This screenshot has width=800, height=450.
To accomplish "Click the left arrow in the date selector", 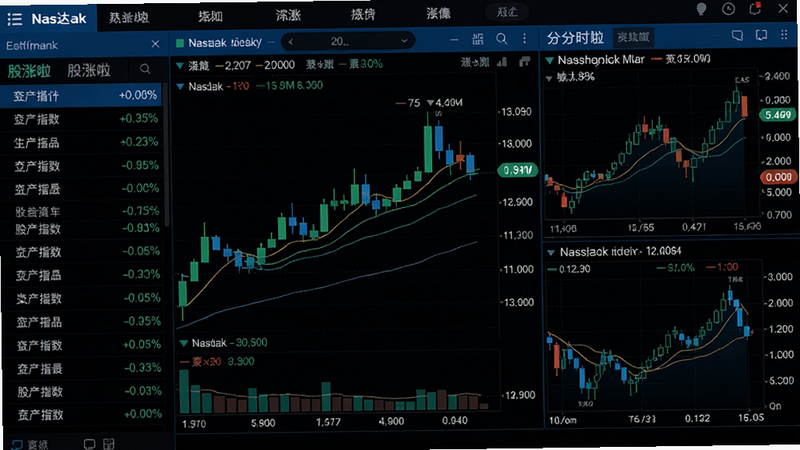I will click(x=291, y=41).
